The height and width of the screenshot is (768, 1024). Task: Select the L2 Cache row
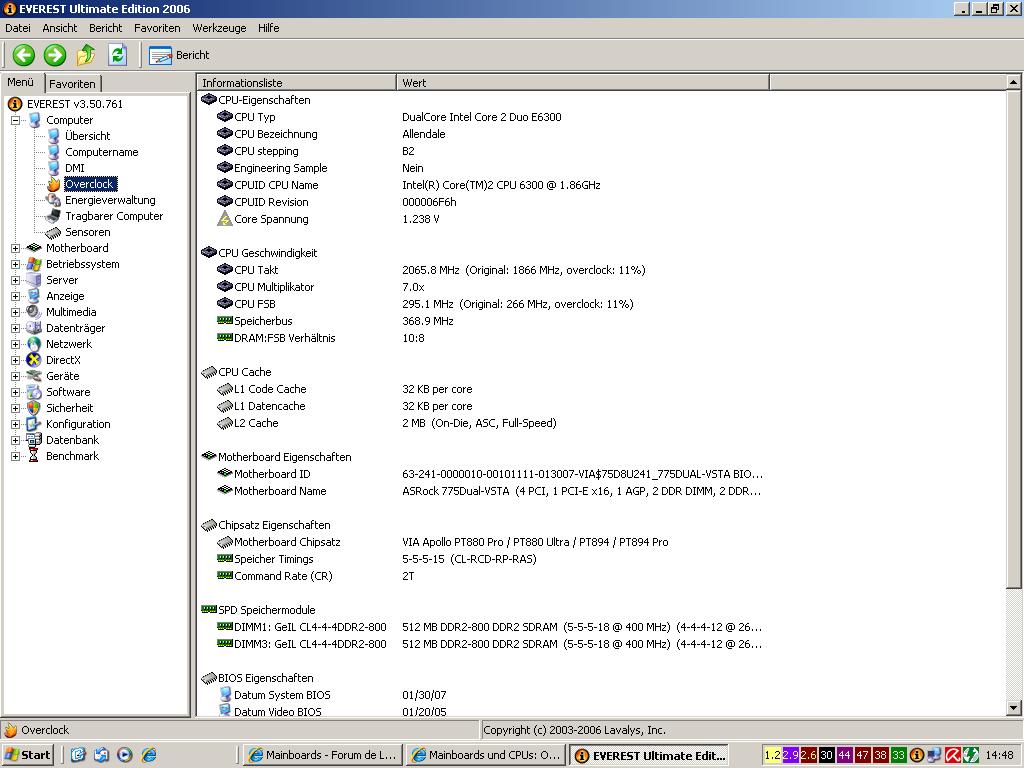483,423
